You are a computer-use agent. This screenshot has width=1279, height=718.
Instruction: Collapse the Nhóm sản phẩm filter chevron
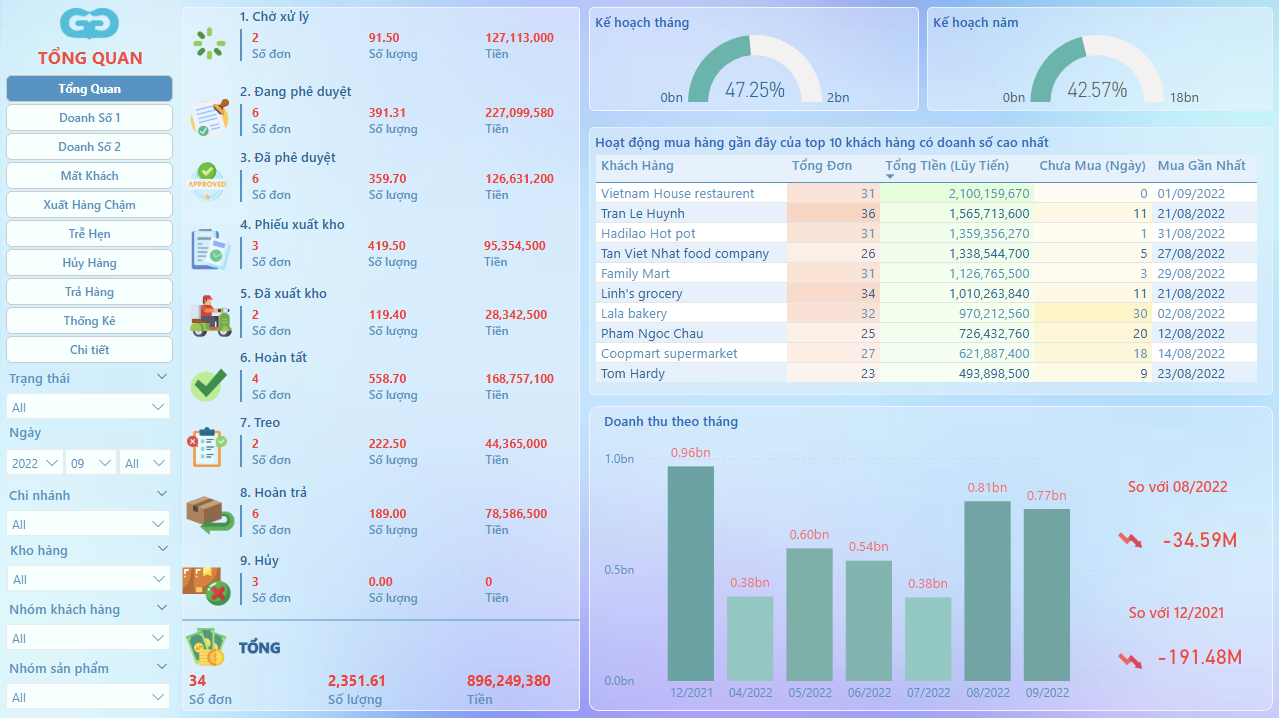pos(162,668)
